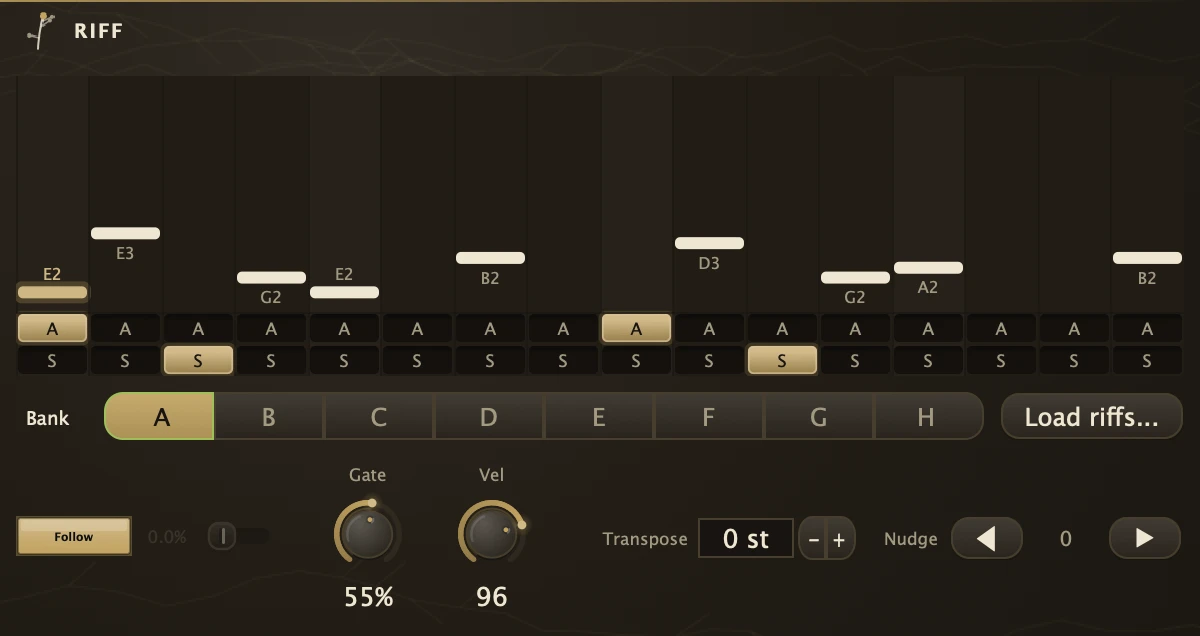Open the Load riffs... dialog
The image size is (1200, 636).
(1091, 416)
